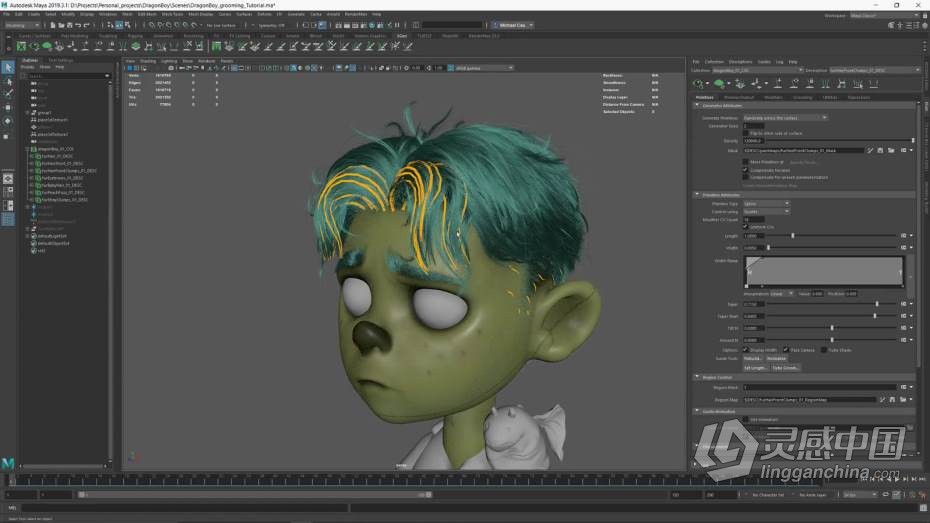The image size is (930, 523).
Task: Click the Length slider handle
Action: pos(793,236)
